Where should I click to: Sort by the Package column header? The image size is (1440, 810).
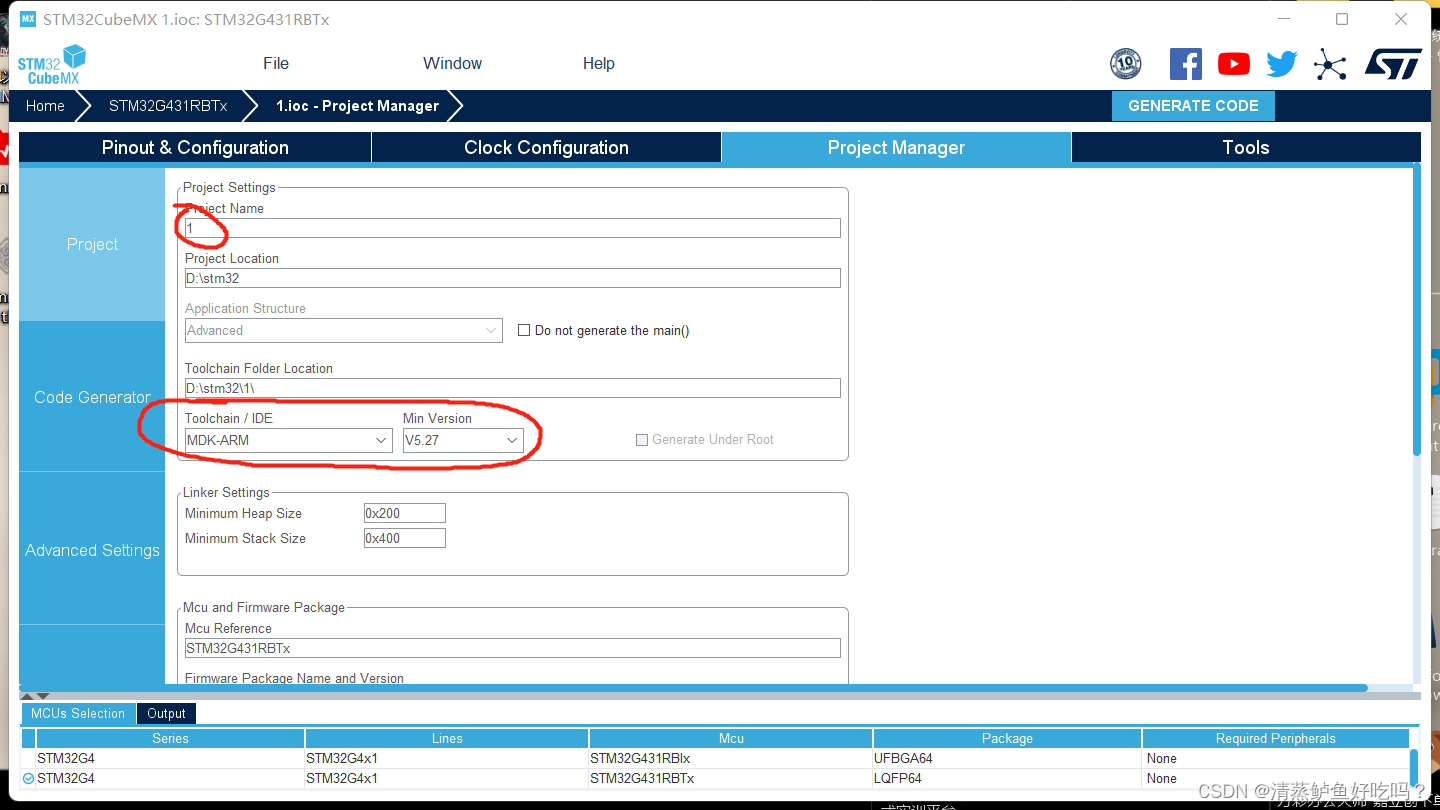[1007, 738]
